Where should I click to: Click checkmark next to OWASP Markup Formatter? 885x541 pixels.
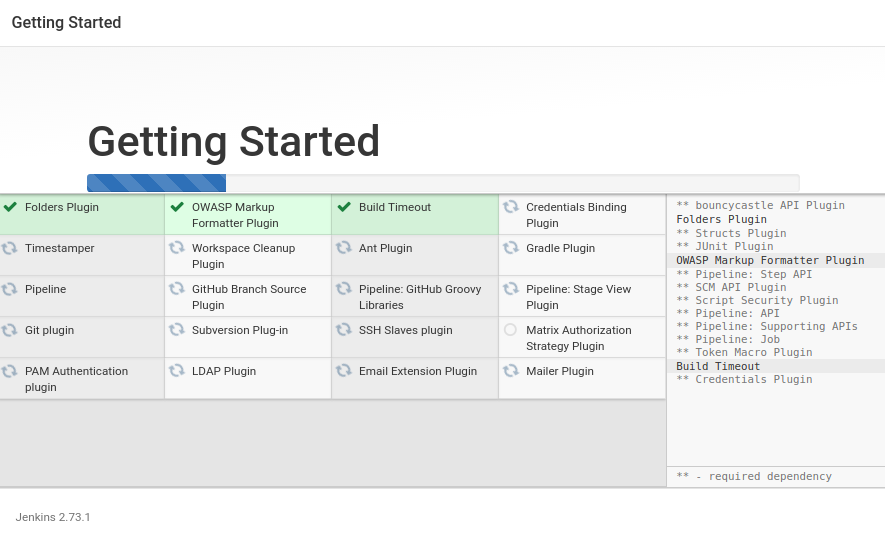(x=177, y=207)
